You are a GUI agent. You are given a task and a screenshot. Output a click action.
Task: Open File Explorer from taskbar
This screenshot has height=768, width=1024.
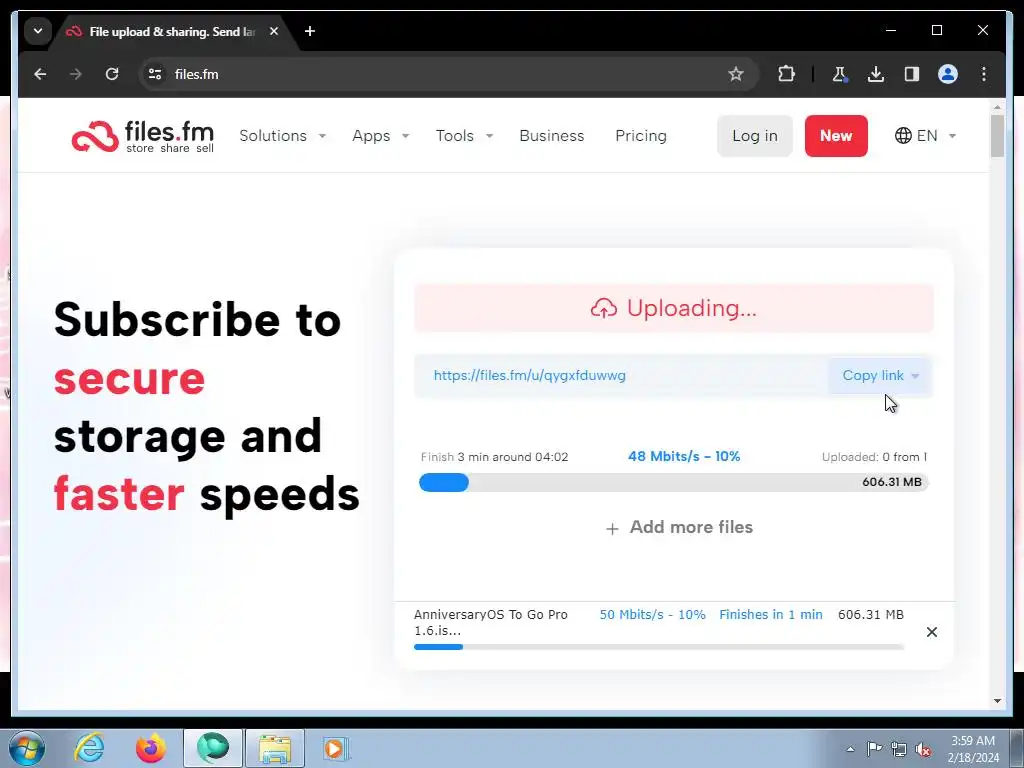275,748
